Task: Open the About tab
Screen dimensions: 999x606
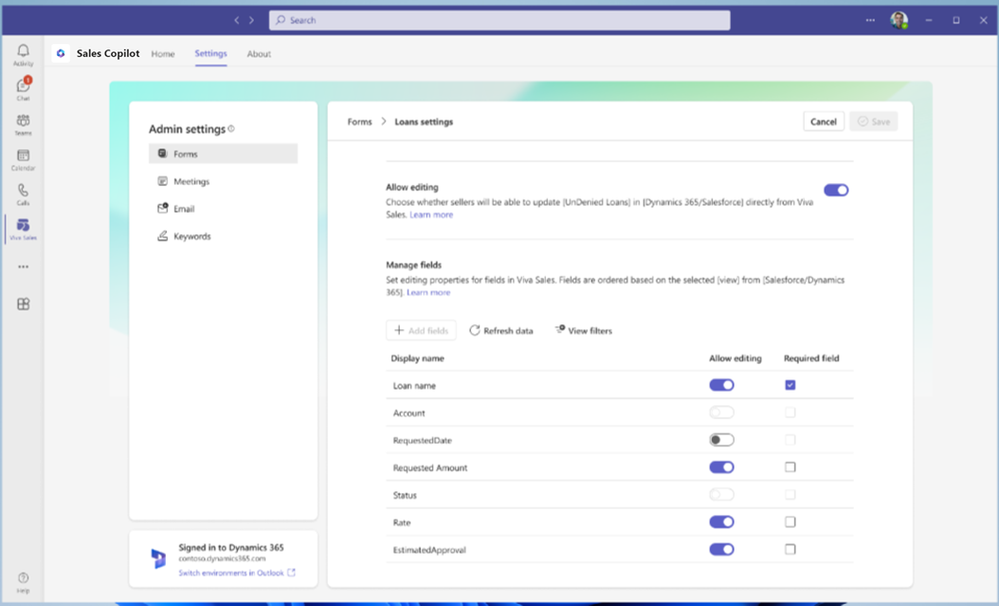Action: 259,54
